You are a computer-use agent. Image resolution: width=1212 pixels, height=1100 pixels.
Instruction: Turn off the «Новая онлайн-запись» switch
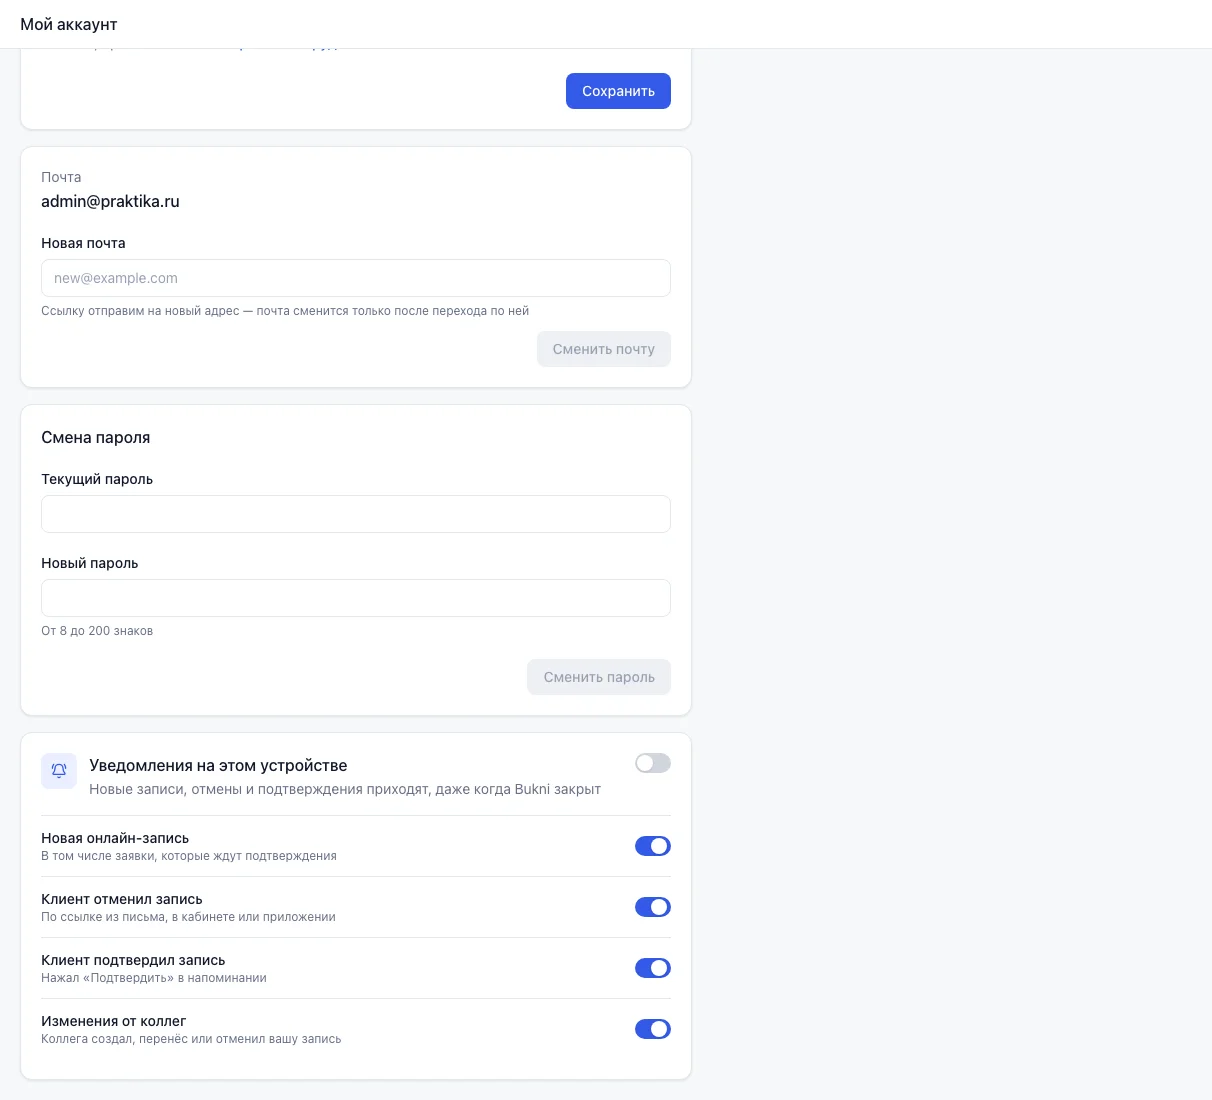coord(653,846)
